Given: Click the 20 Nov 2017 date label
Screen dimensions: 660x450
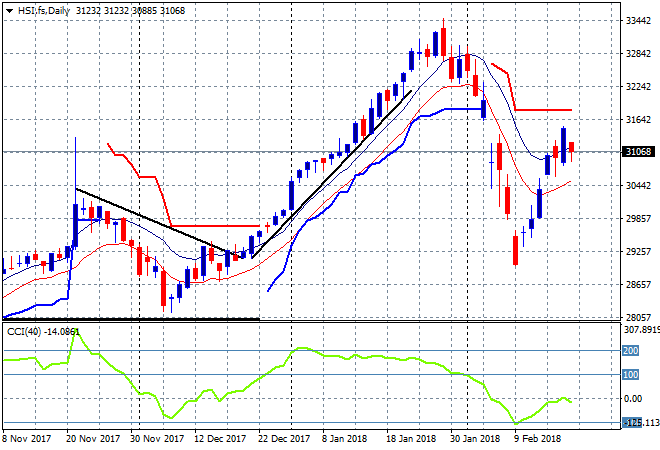Looking at the screenshot, I should [x=93, y=439].
